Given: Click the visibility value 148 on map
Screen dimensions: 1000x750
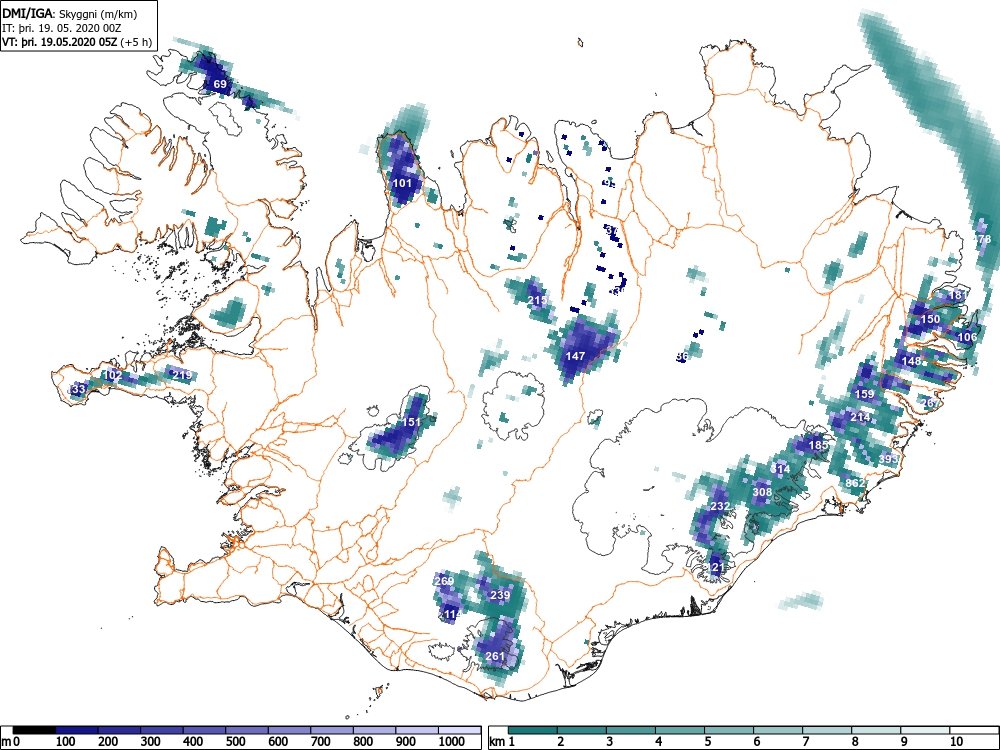Looking at the screenshot, I should coord(911,361).
